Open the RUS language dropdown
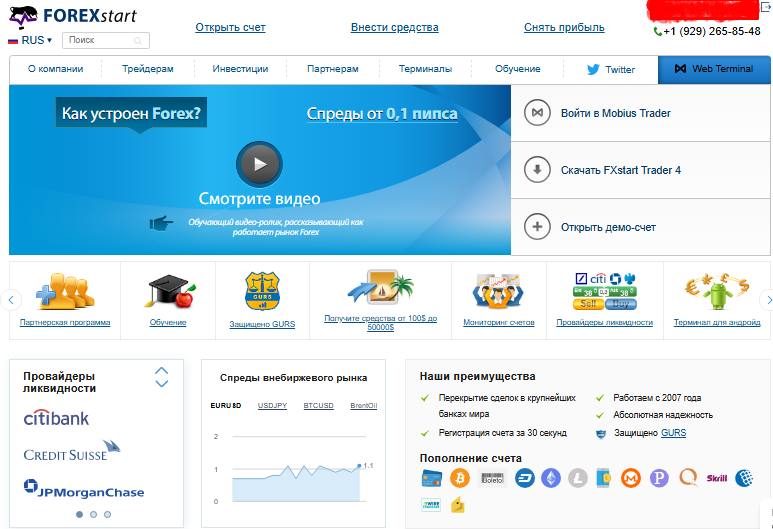773x529 pixels. tap(31, 40)
